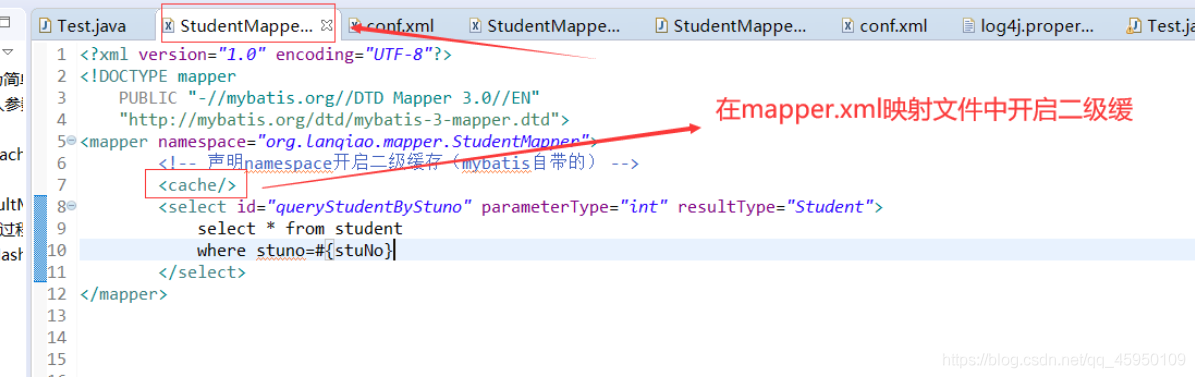Click the Java icon on rightmost Test.java tab
Screen dimensions: 1195x378
click(x=1134, y=25)
